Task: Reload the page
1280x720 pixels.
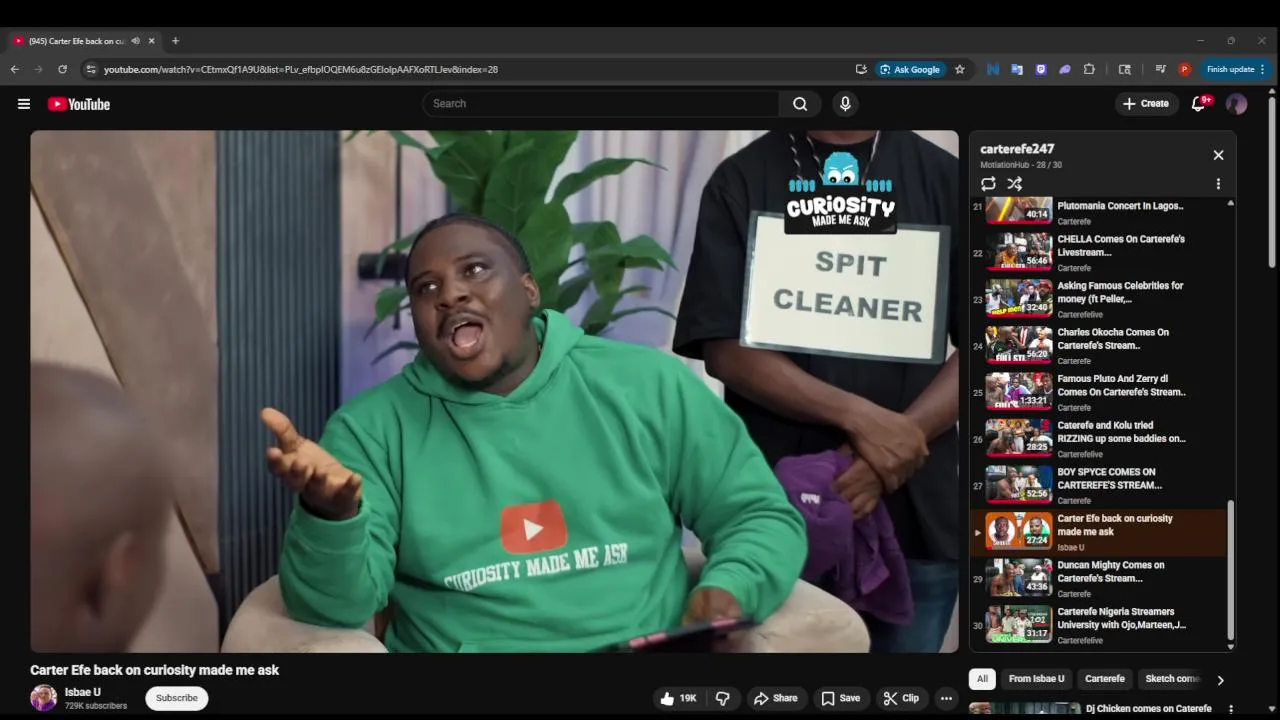Action: point(62,69)
